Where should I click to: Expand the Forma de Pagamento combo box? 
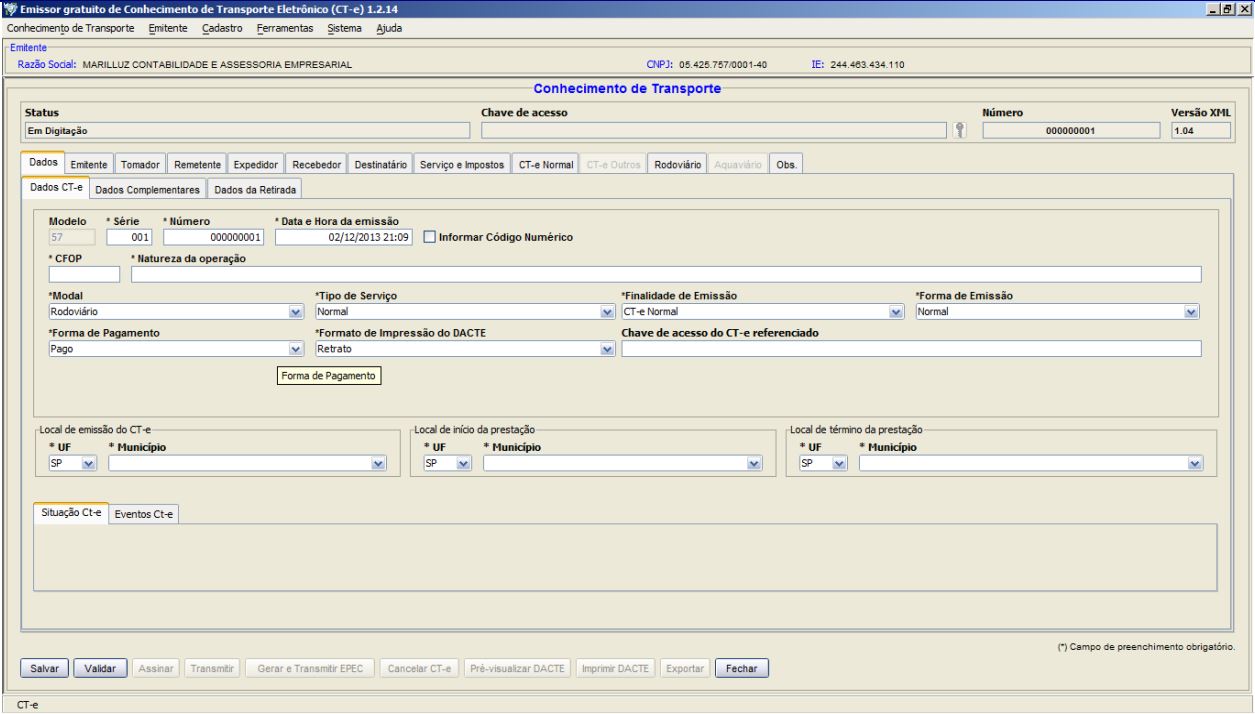pyautogui.click(x=295, y=349)
